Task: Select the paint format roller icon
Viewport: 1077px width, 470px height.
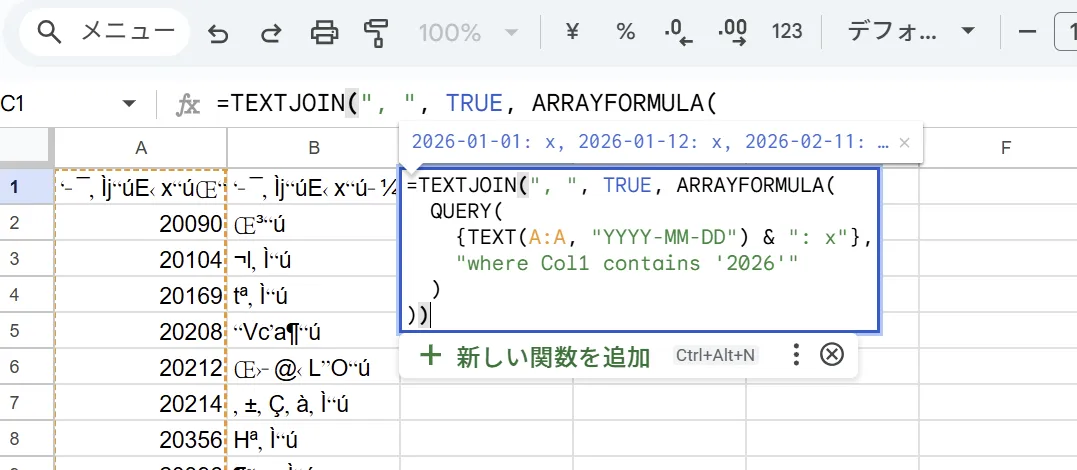Action: [376, 33]
